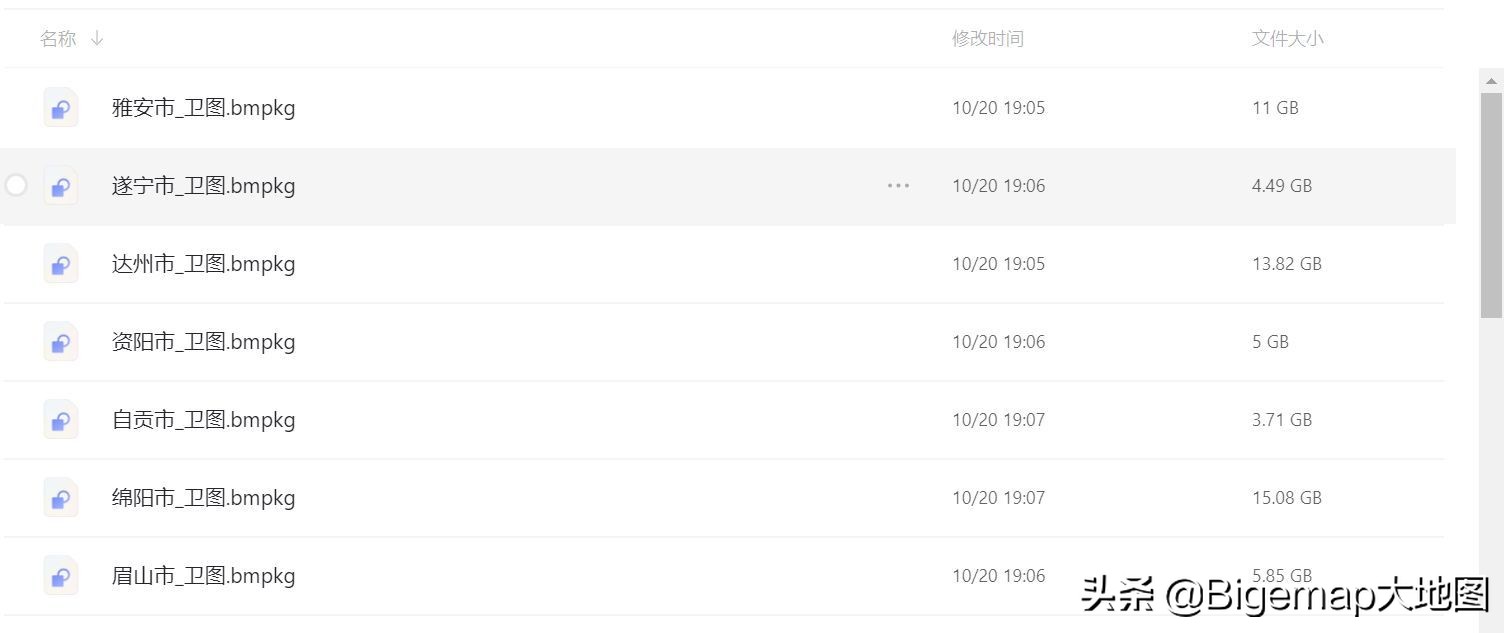
Task: Sort by the 名称 column header
Action: pos(58,39)
